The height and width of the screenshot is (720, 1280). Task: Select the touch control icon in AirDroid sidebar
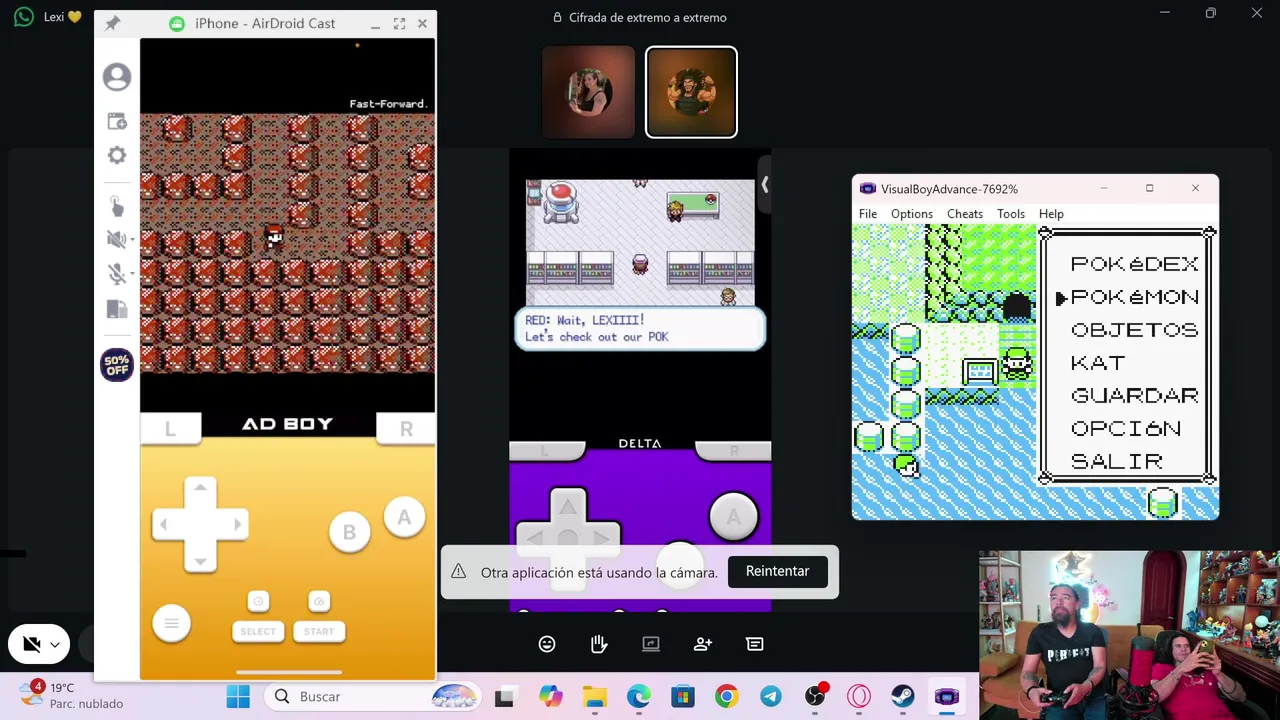click(117, 206)
